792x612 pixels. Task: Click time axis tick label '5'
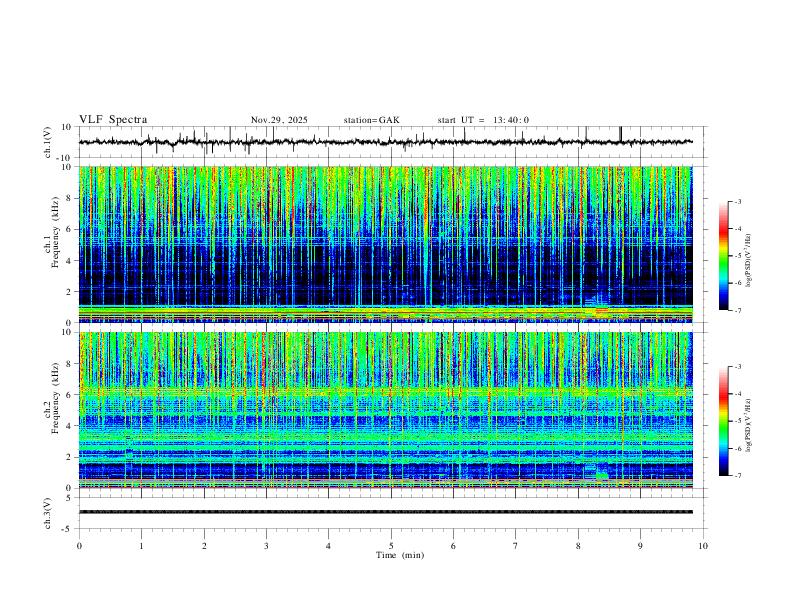pos(391,546)
